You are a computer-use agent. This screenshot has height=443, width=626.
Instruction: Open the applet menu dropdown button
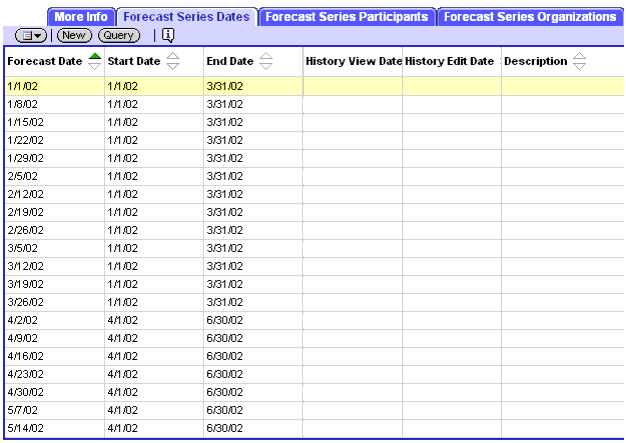[31, 36]
